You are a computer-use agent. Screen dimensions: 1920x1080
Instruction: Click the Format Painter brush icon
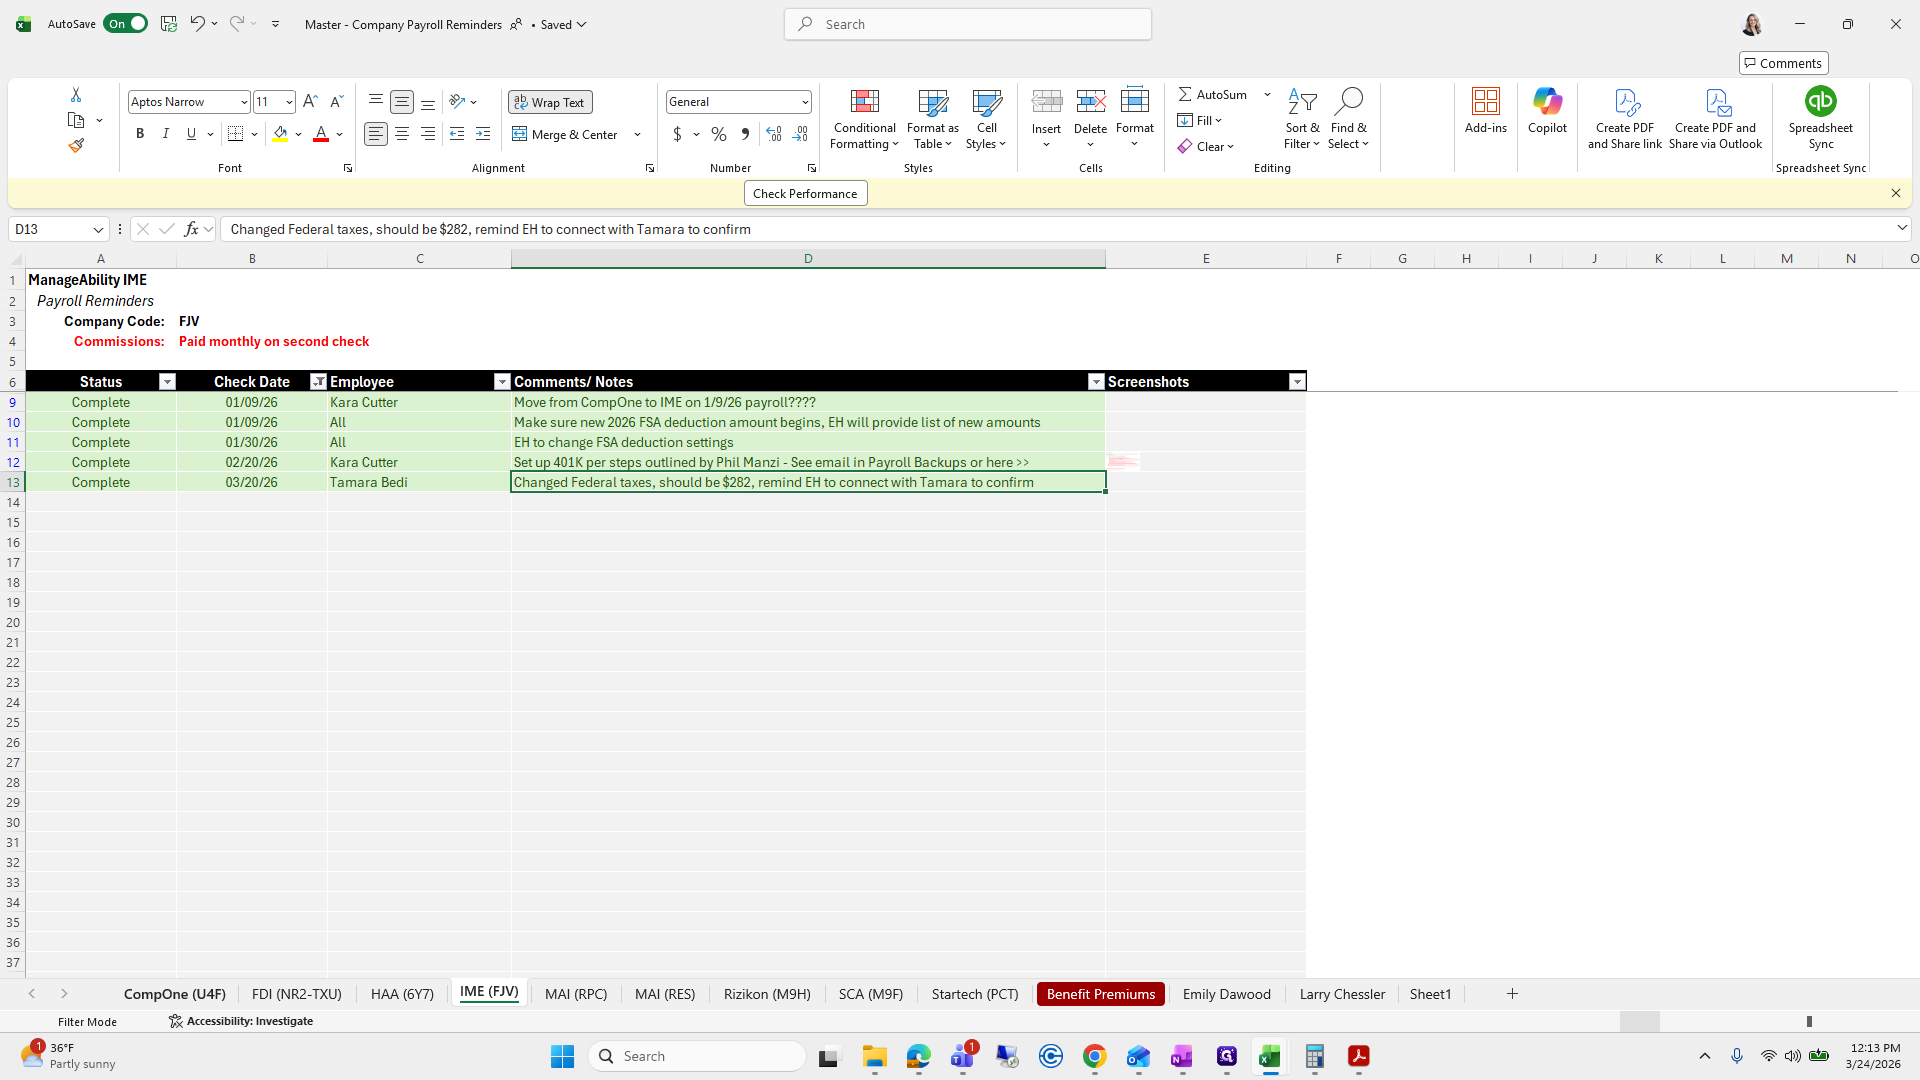76,146
